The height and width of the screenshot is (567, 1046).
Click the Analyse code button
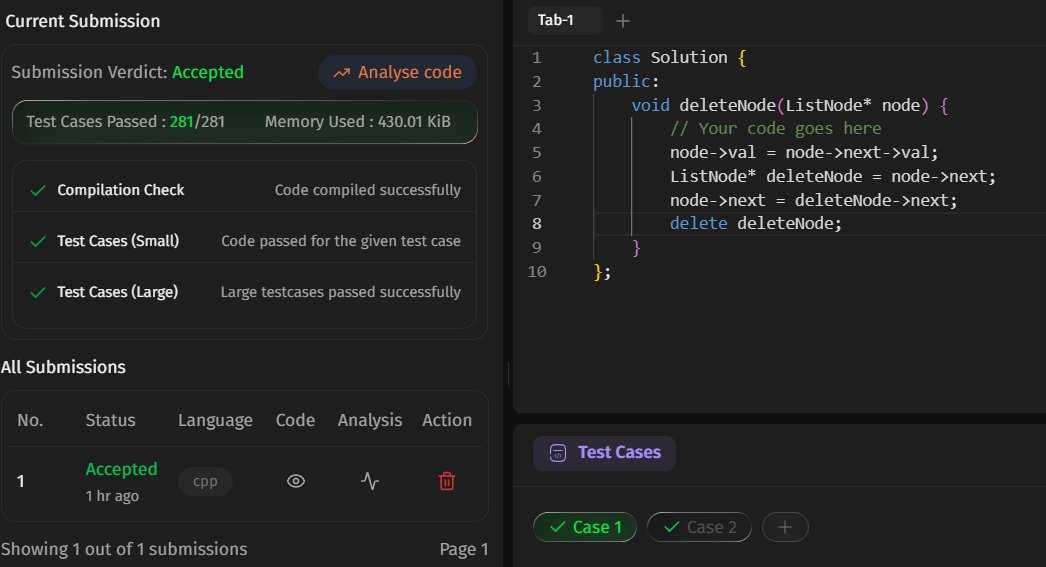click(x=397, y=72)
